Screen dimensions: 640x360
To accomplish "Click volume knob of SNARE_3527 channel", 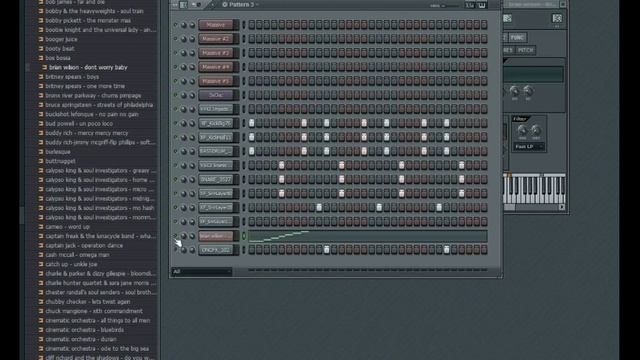I will point(192,180).
